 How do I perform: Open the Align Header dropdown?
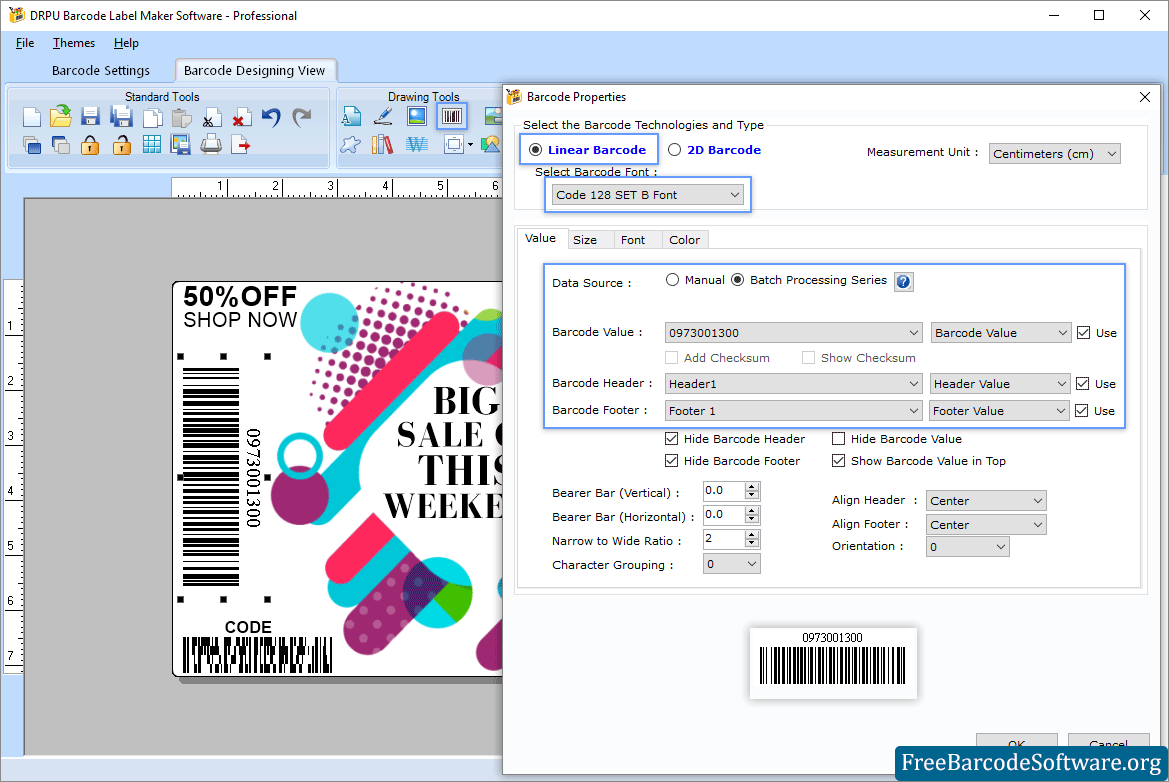[986, 501]
